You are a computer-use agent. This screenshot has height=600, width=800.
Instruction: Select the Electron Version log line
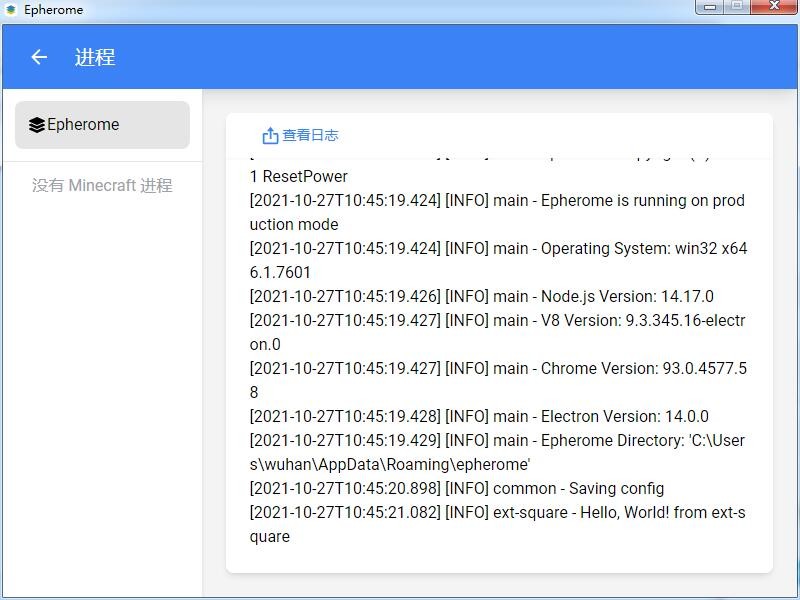click(479, 417)
